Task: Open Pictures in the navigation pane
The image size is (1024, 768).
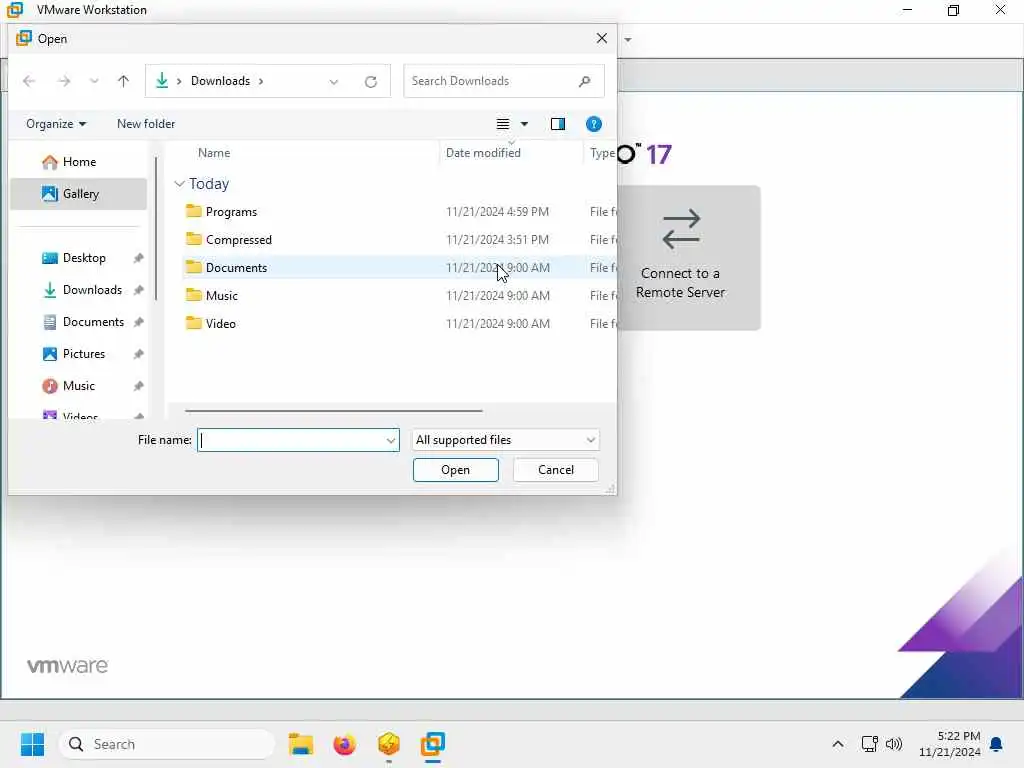Action: coord(78,354)
